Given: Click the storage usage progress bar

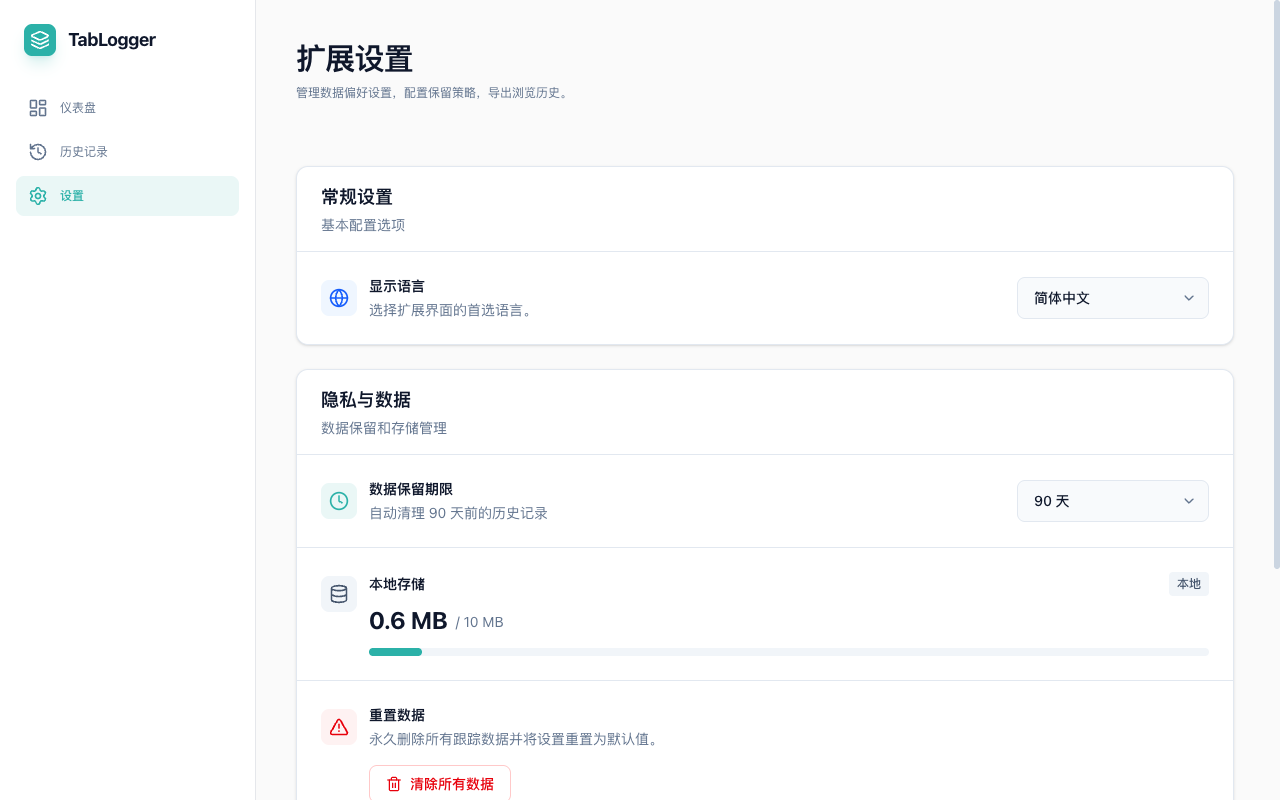Looking at the screenshot, I should pos(789,651).
